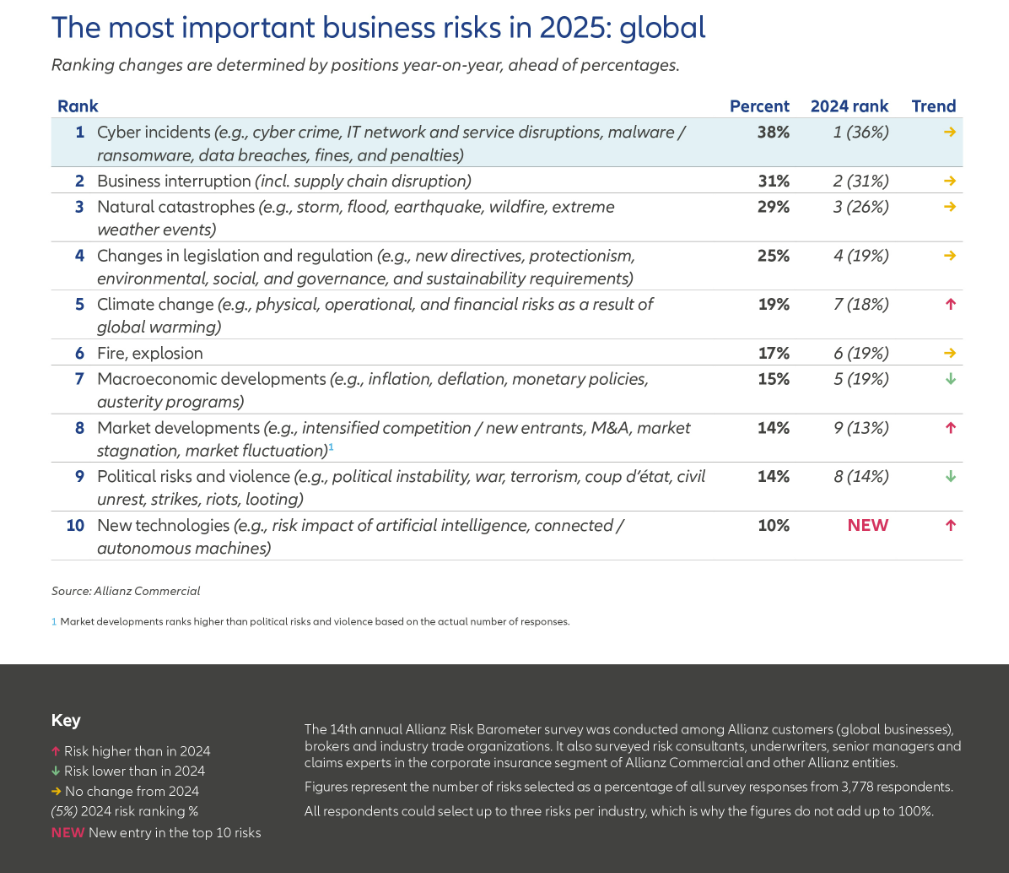Click the red NEW label in row 10
Viewport: 1009px width, 873px height.
click(x=867, y=525)
